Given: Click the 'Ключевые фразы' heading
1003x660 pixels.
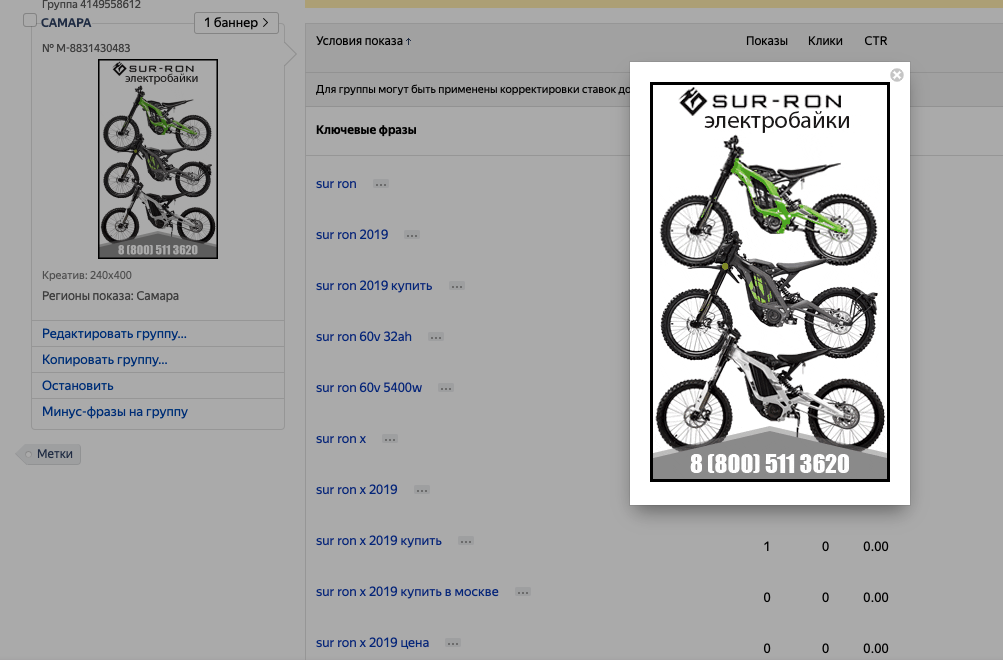Looking at the screenshot, I should (x=366, y=130).
